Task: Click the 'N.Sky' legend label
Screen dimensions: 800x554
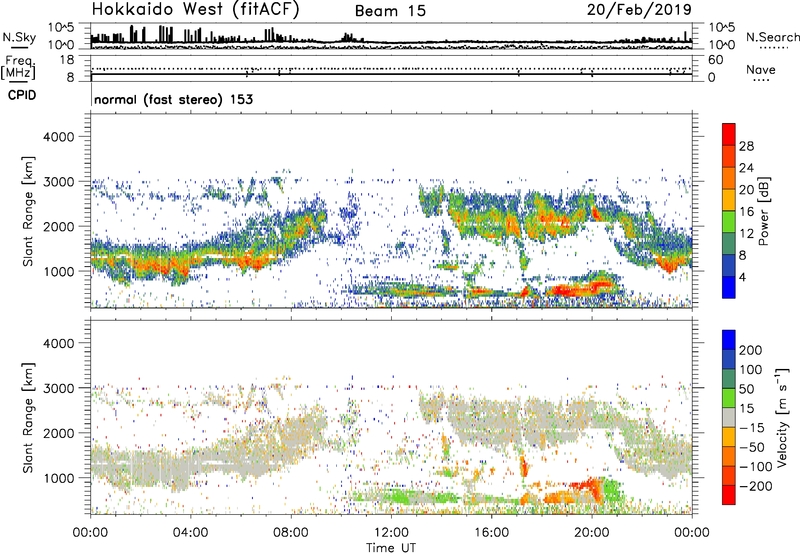Action: 19,37
